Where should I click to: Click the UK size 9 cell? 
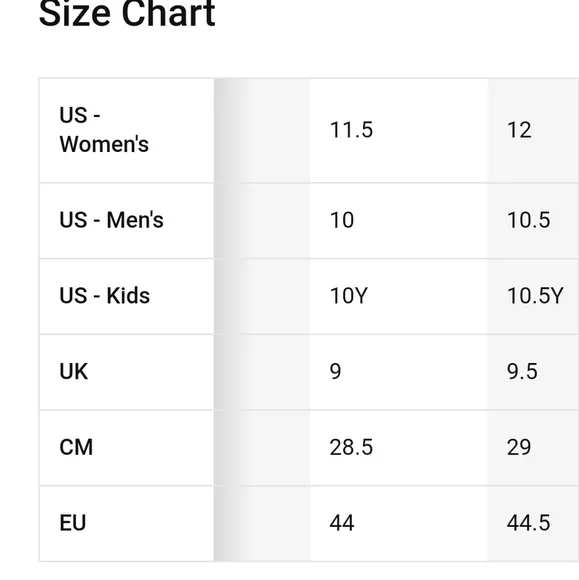click(399, 372)
